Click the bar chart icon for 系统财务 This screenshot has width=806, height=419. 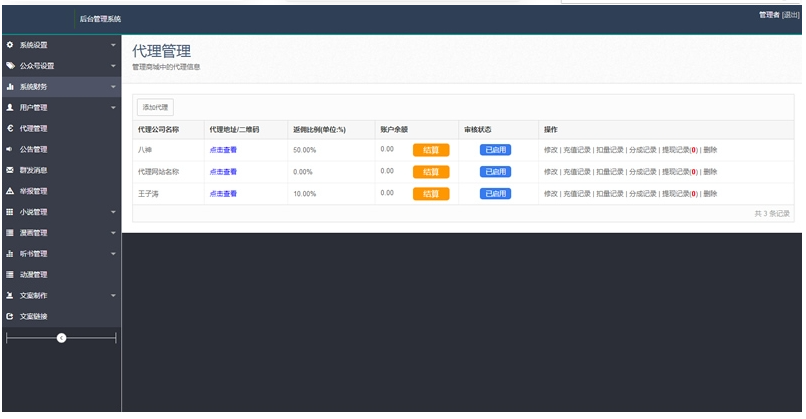click(10, 87)
